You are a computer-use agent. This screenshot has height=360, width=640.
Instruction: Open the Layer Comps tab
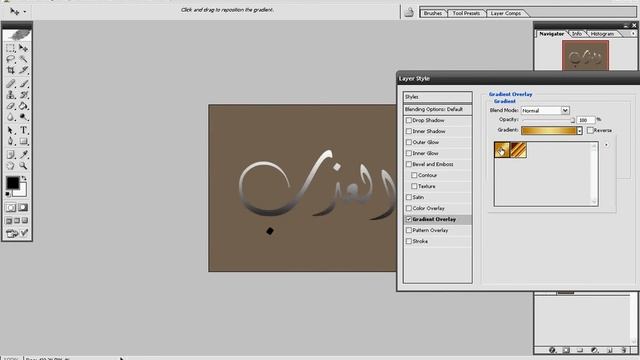[x=506, y=13]
